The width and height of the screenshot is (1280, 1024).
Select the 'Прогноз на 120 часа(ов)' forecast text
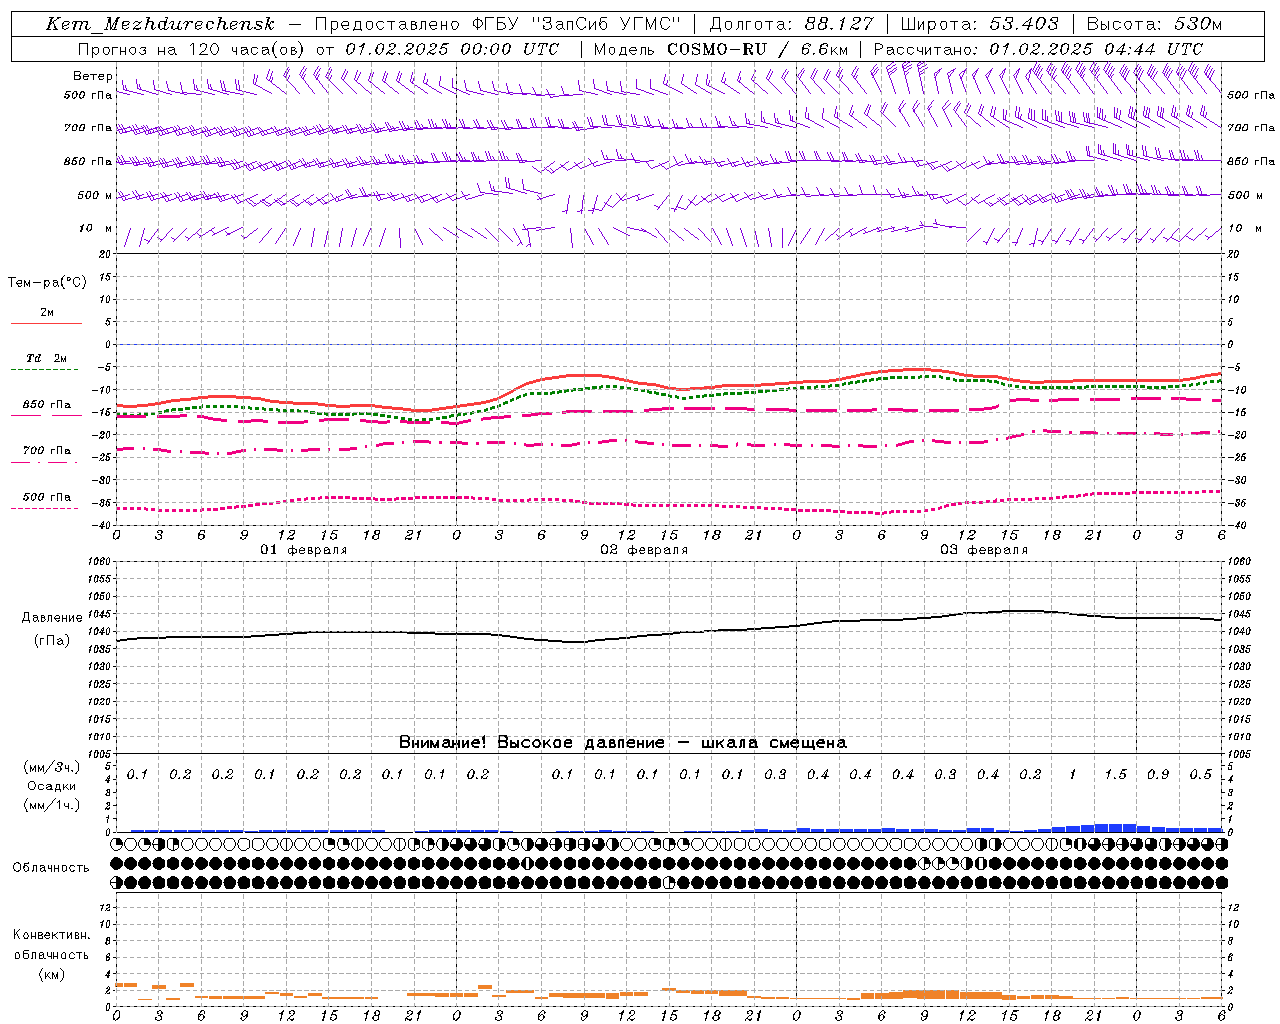tap(192, 49)
